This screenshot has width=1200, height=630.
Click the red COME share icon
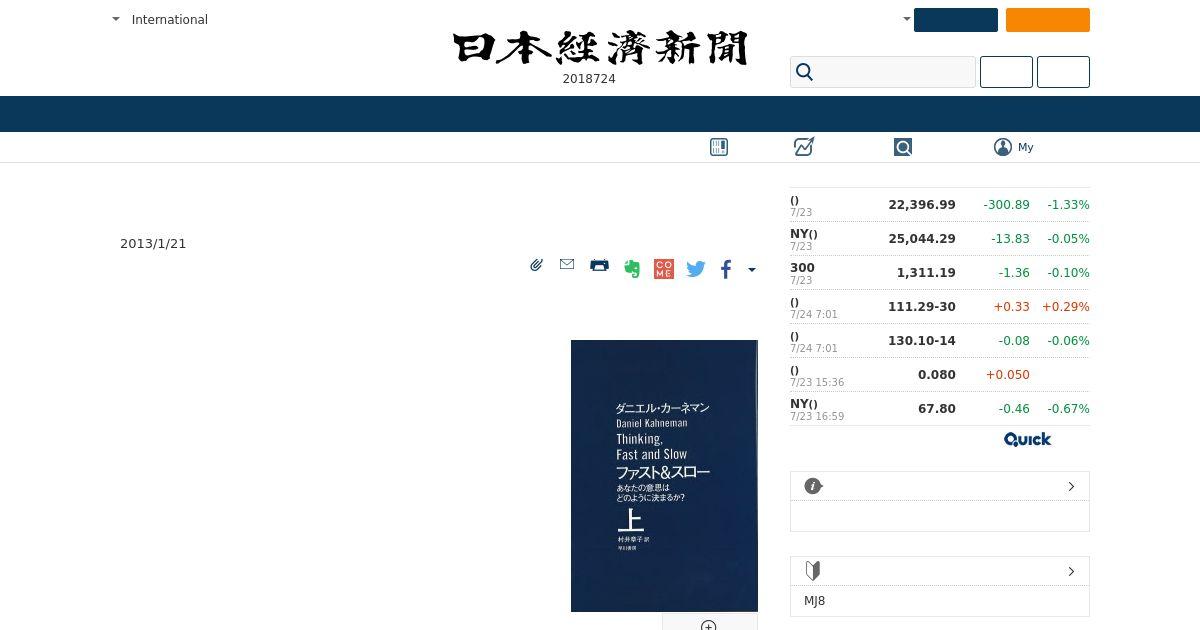pos(664,269)
